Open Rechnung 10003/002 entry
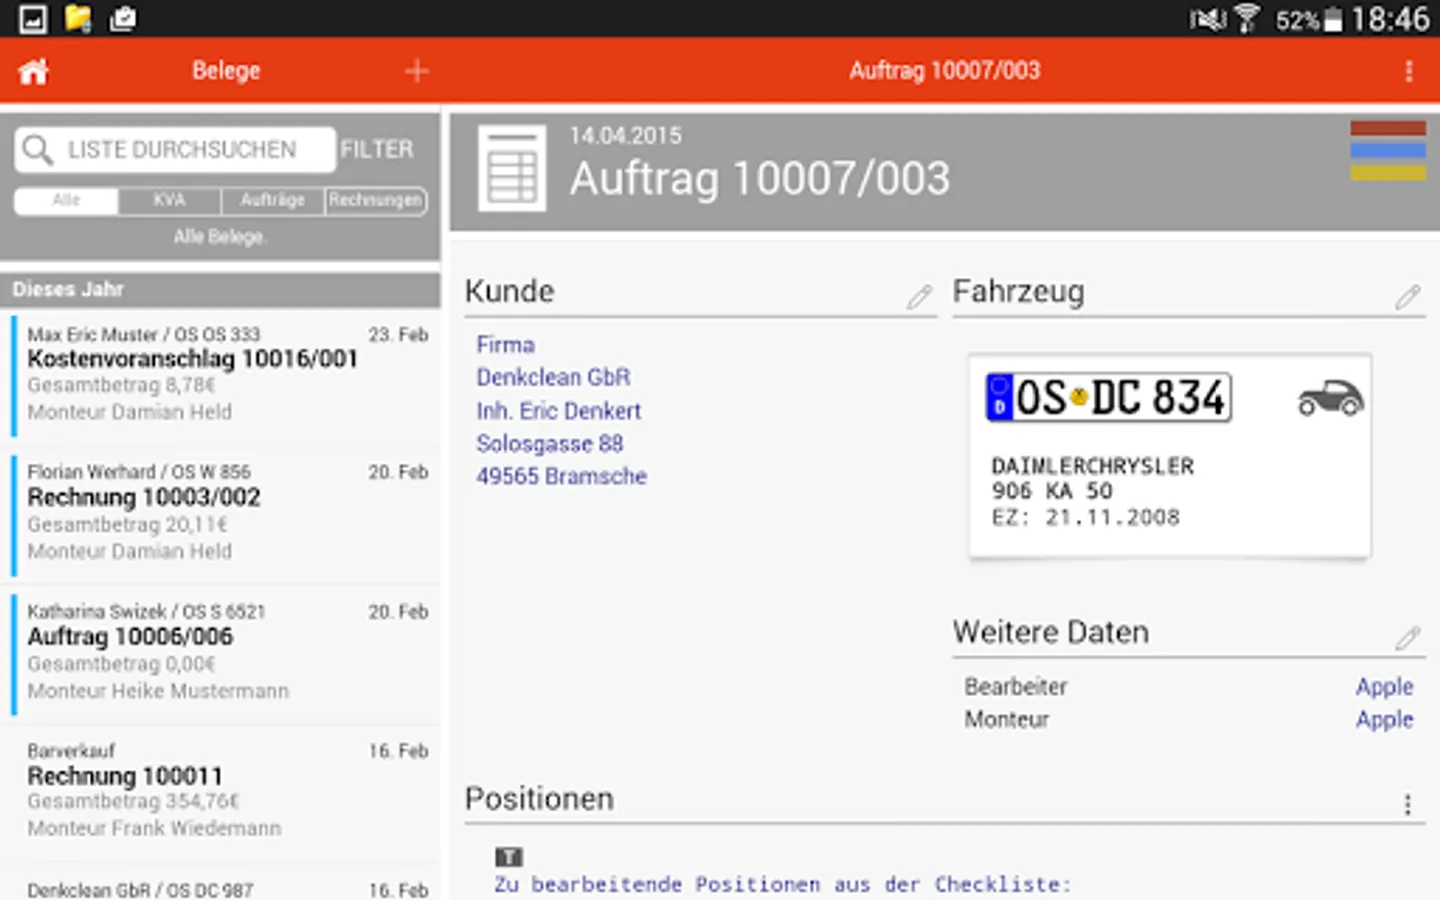 click(x=220, y=513)
